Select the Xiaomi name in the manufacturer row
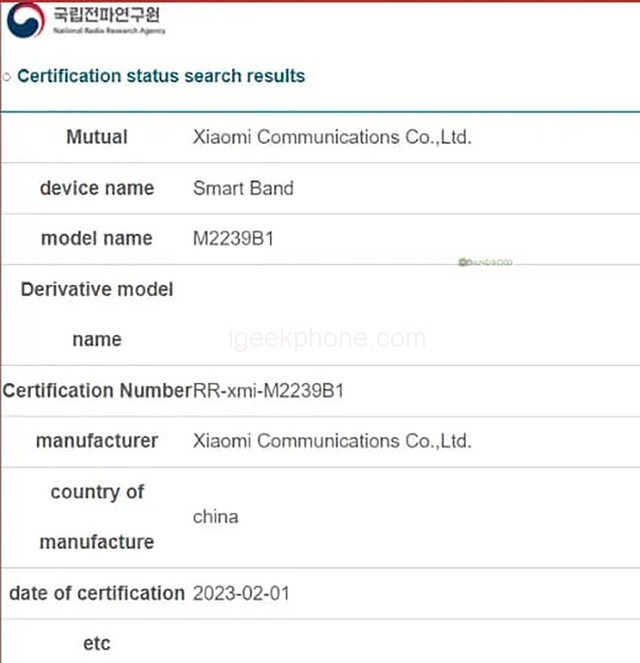 point(331,441)
